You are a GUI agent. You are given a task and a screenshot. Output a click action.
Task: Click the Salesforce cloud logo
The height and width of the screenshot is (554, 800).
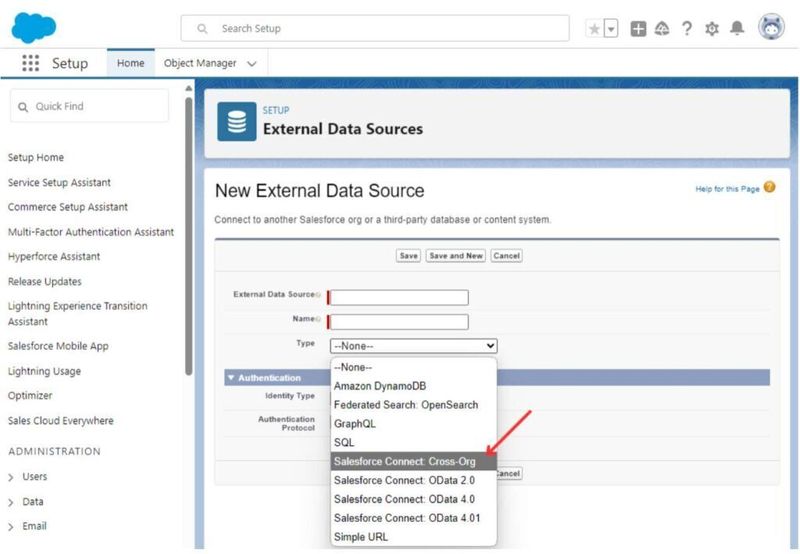coord(34,28)
